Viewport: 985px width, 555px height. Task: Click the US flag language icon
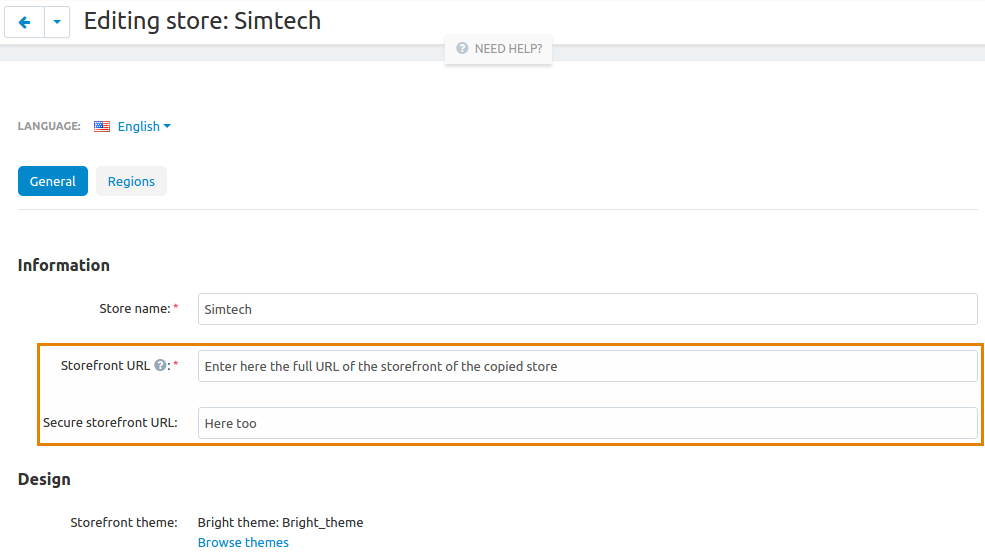(x=102, y=126)
